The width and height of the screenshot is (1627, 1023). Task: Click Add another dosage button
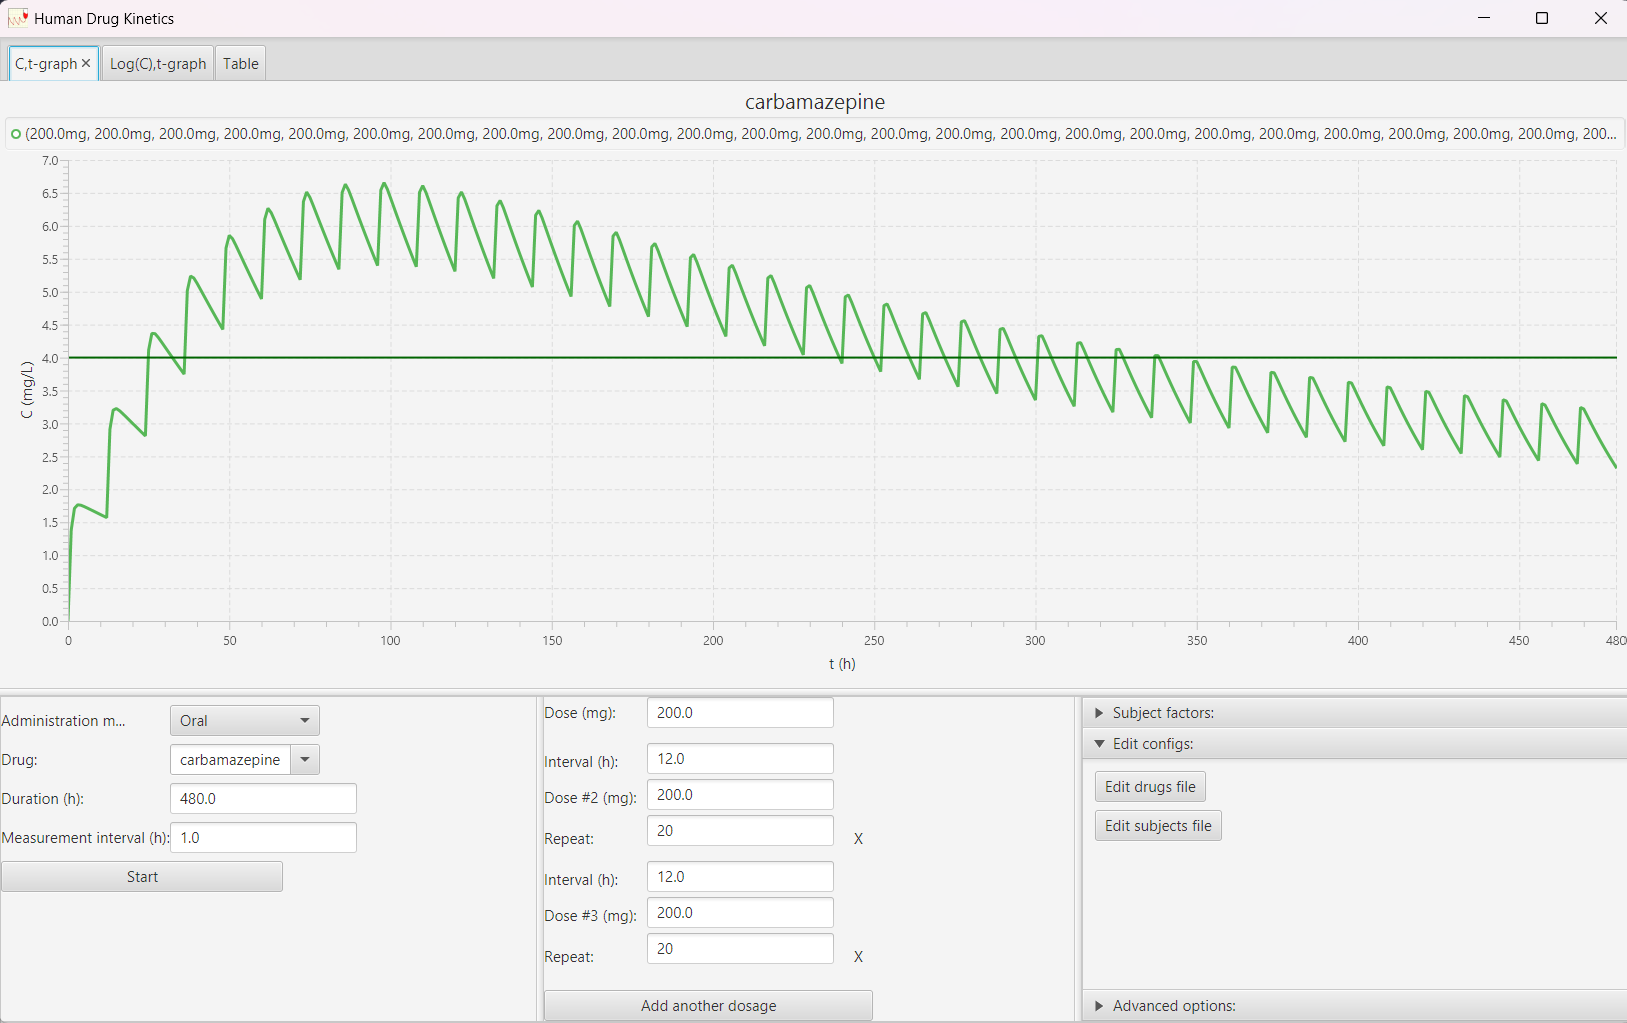[708, 1006]
